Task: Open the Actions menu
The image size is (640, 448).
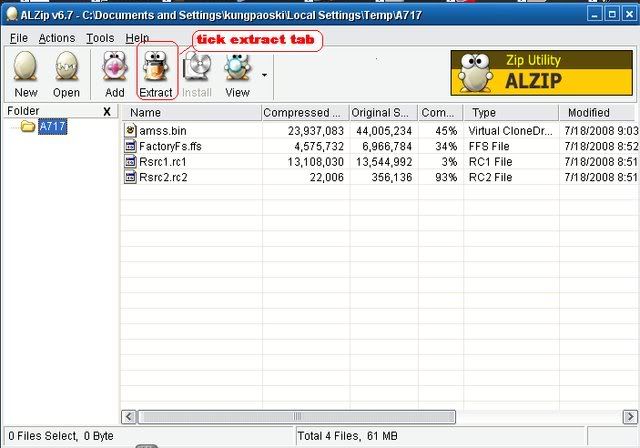Action: 57,38
